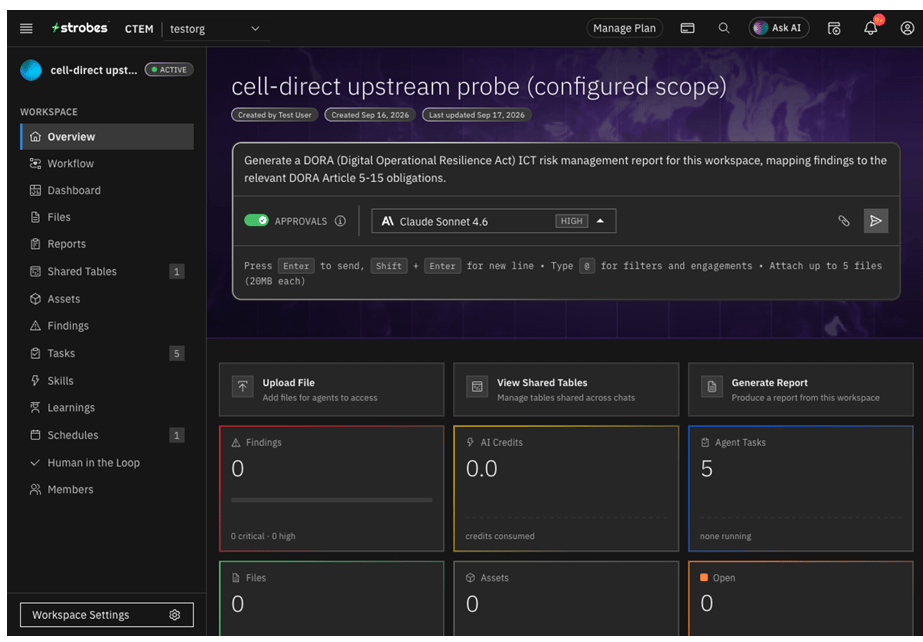The width and height of the screenshot is (923, 642).
Task: Open the Ask AI assistant
Action: (779, 28)
